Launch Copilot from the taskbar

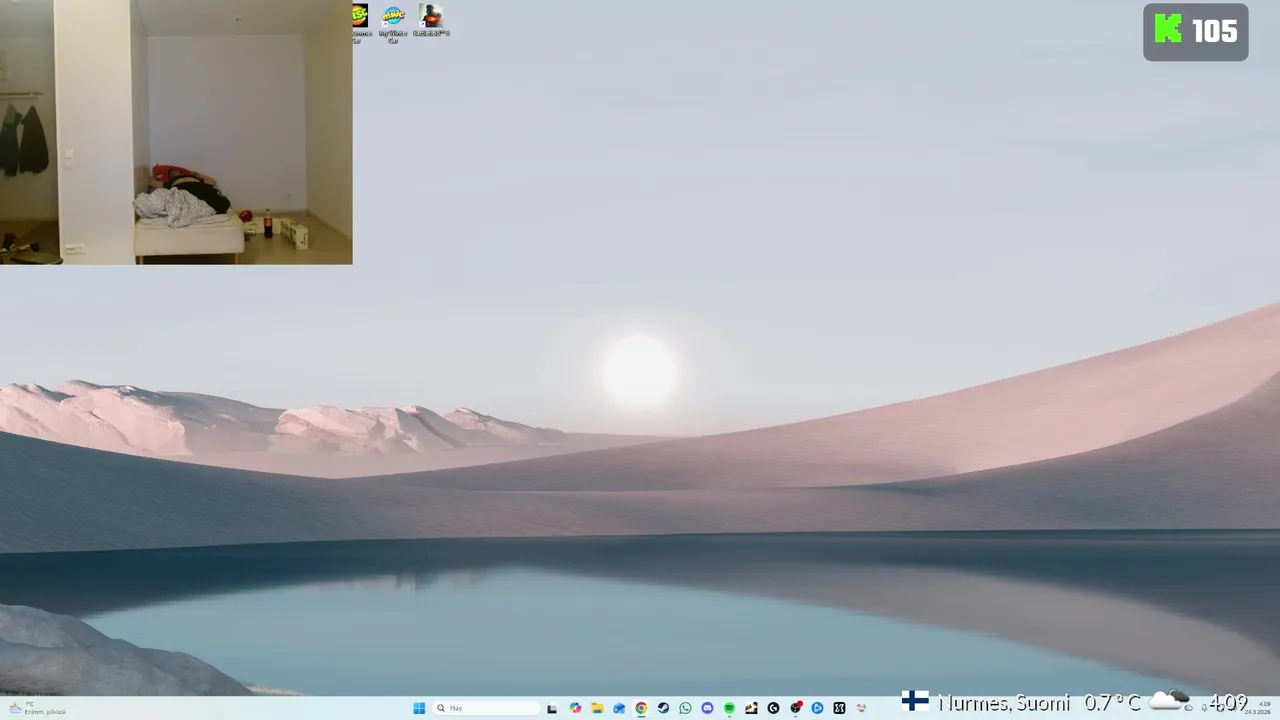pos(575,708)
